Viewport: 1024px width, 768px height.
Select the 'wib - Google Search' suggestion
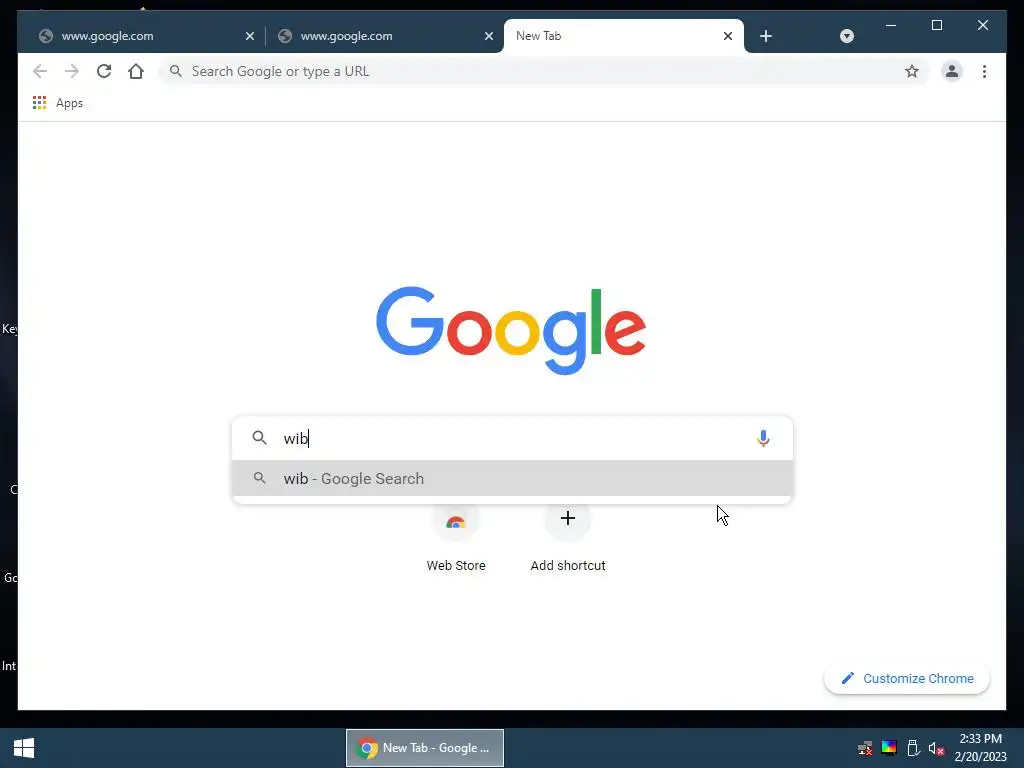point(513,479)
